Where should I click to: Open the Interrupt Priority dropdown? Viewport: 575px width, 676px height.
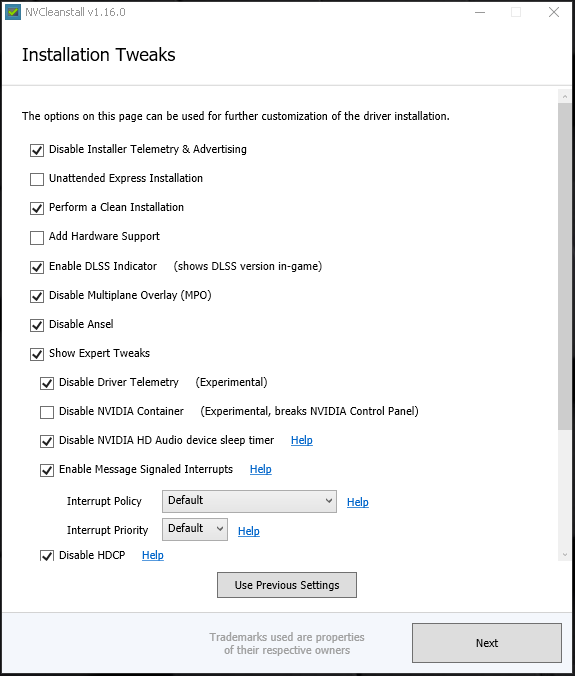coord(195,529)
